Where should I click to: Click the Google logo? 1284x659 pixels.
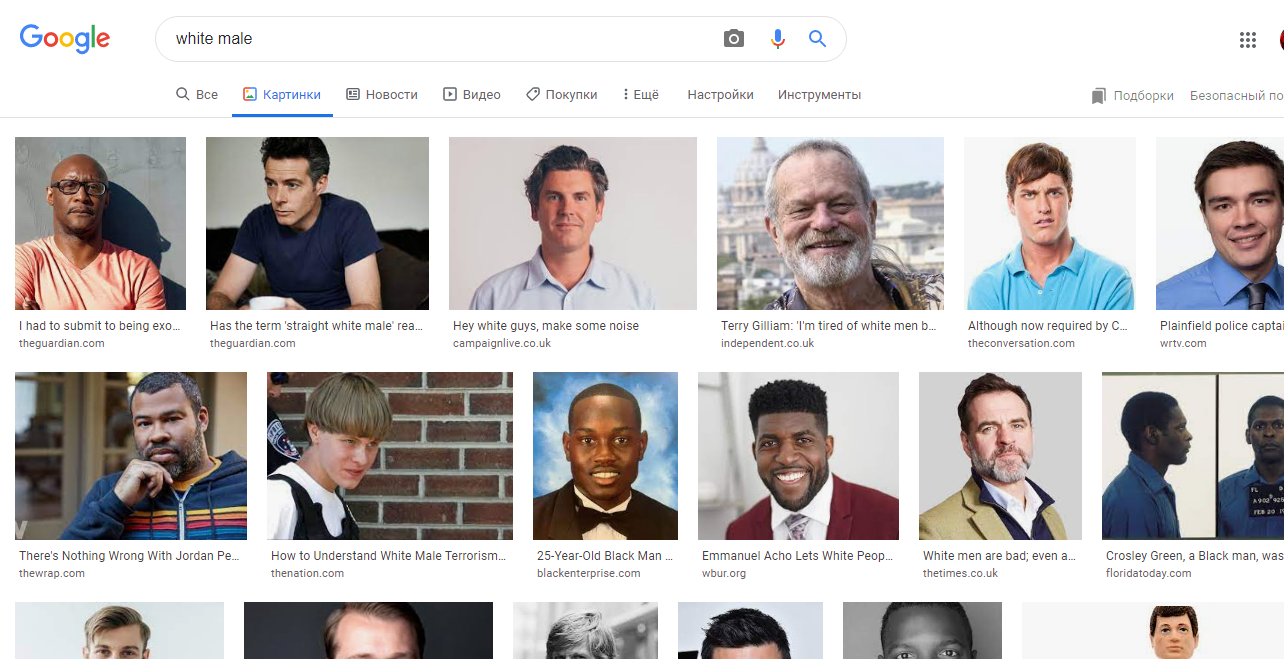click(65, 38)
